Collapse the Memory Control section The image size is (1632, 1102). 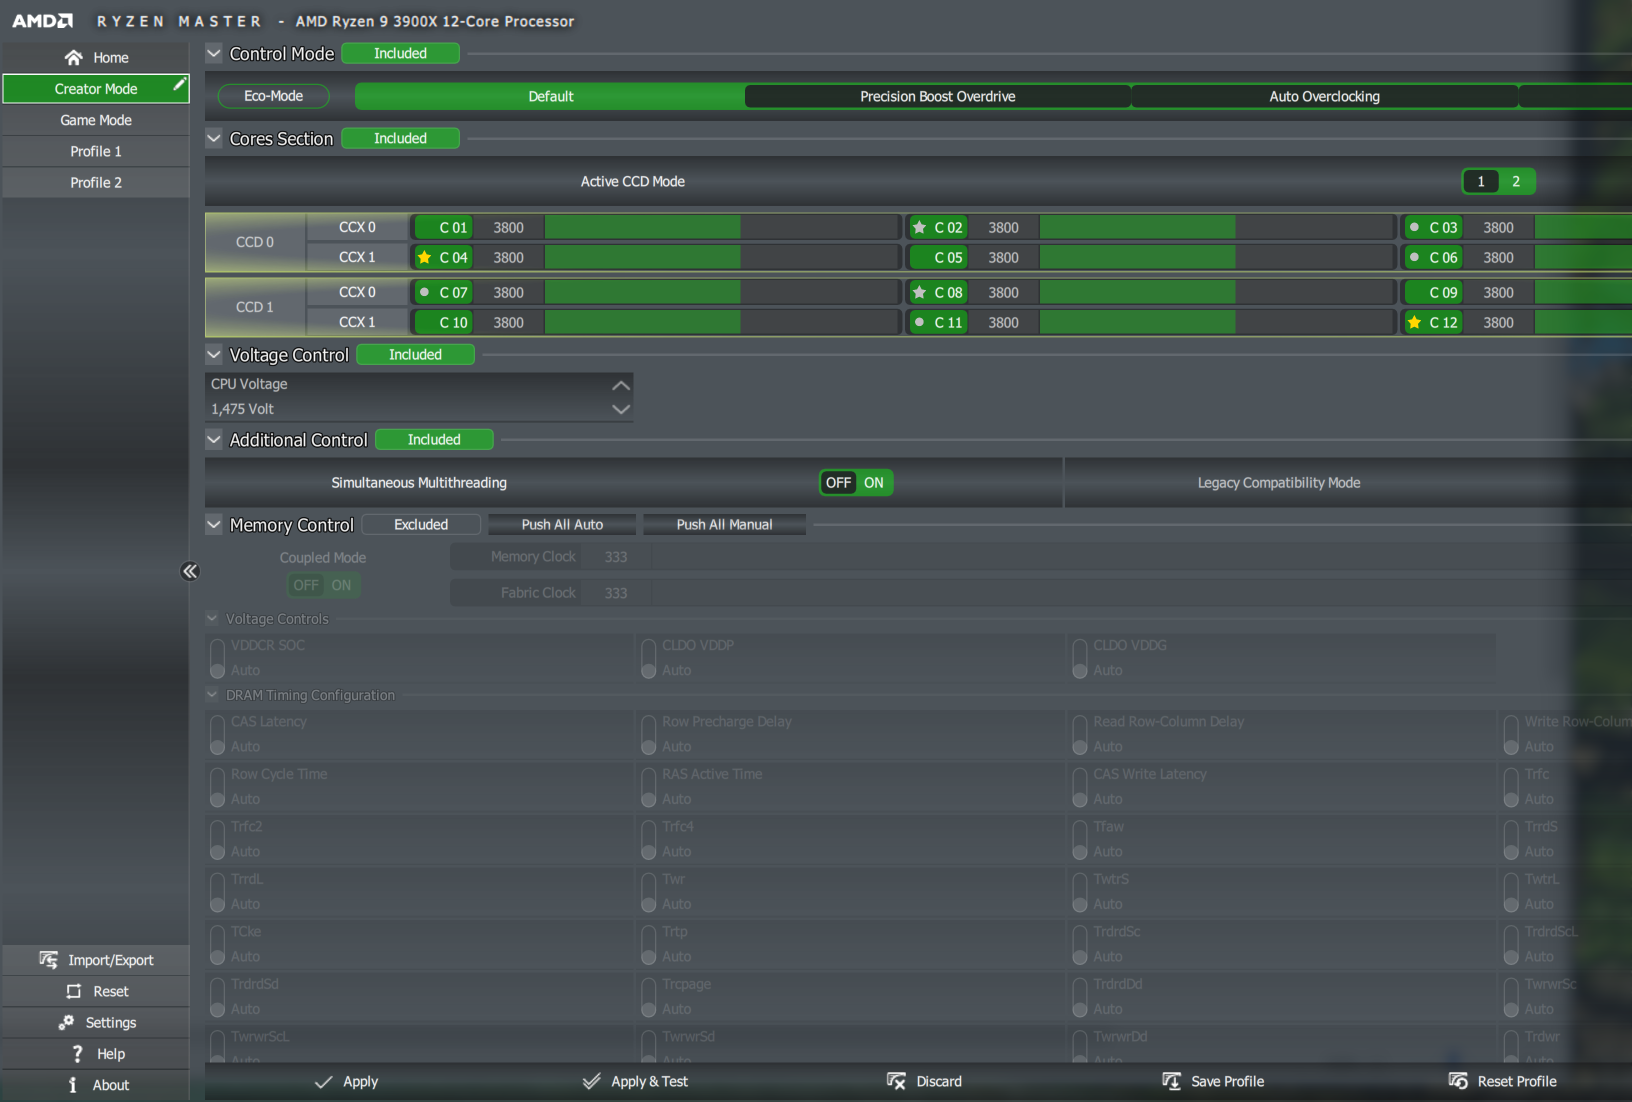coord(214,524)
